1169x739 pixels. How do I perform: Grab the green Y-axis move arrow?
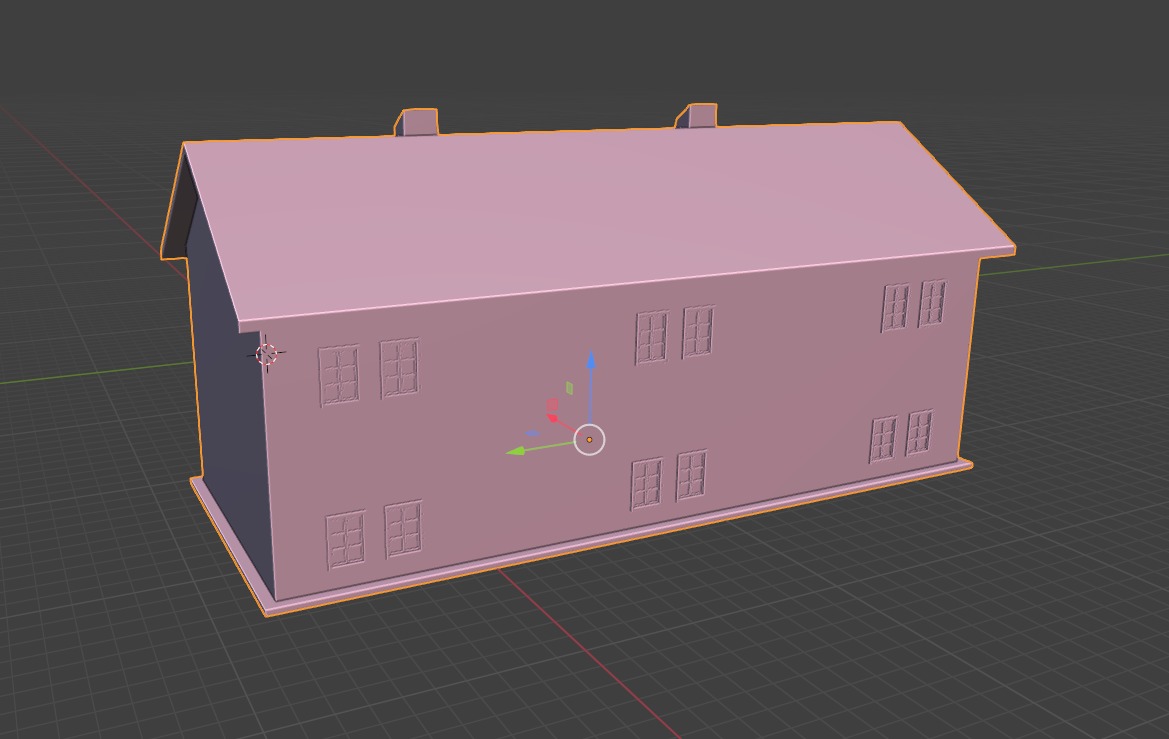pyautogui.click(x=516, y=450)
